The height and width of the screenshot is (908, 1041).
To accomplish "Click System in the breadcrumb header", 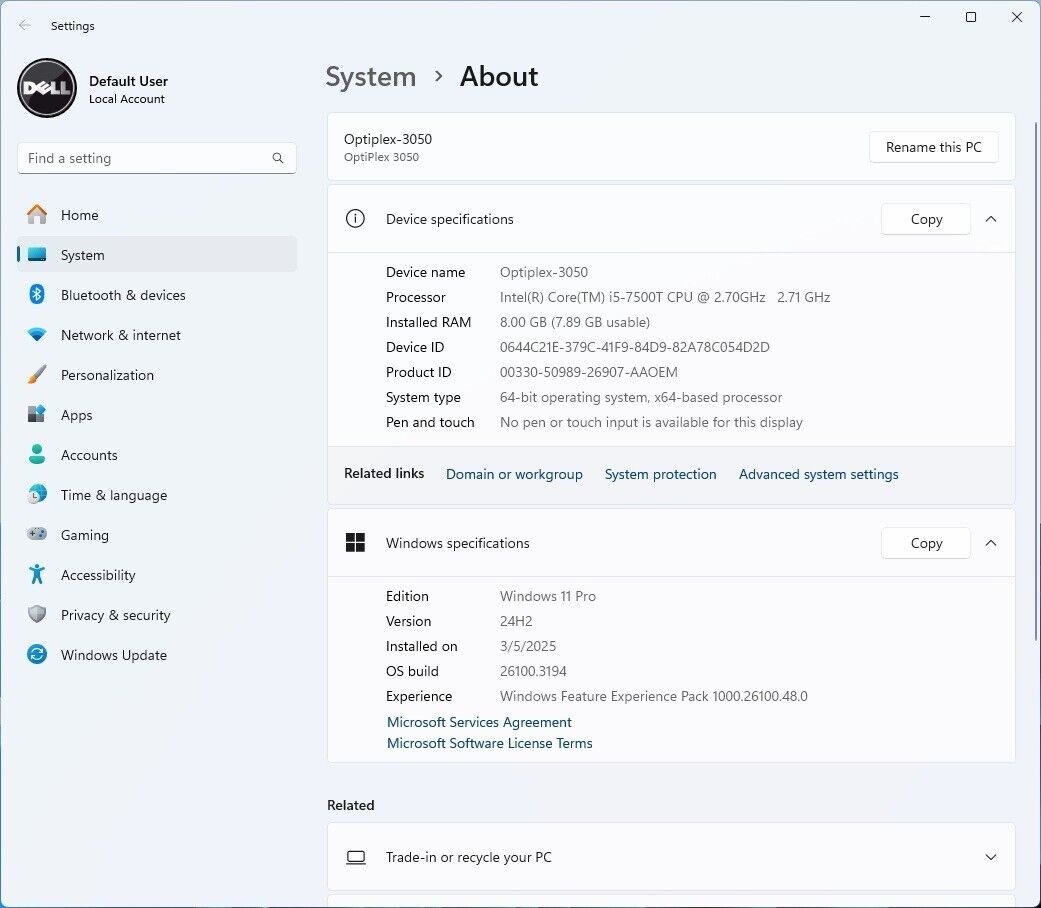I will pyautogui.click(x=370, y=76).
